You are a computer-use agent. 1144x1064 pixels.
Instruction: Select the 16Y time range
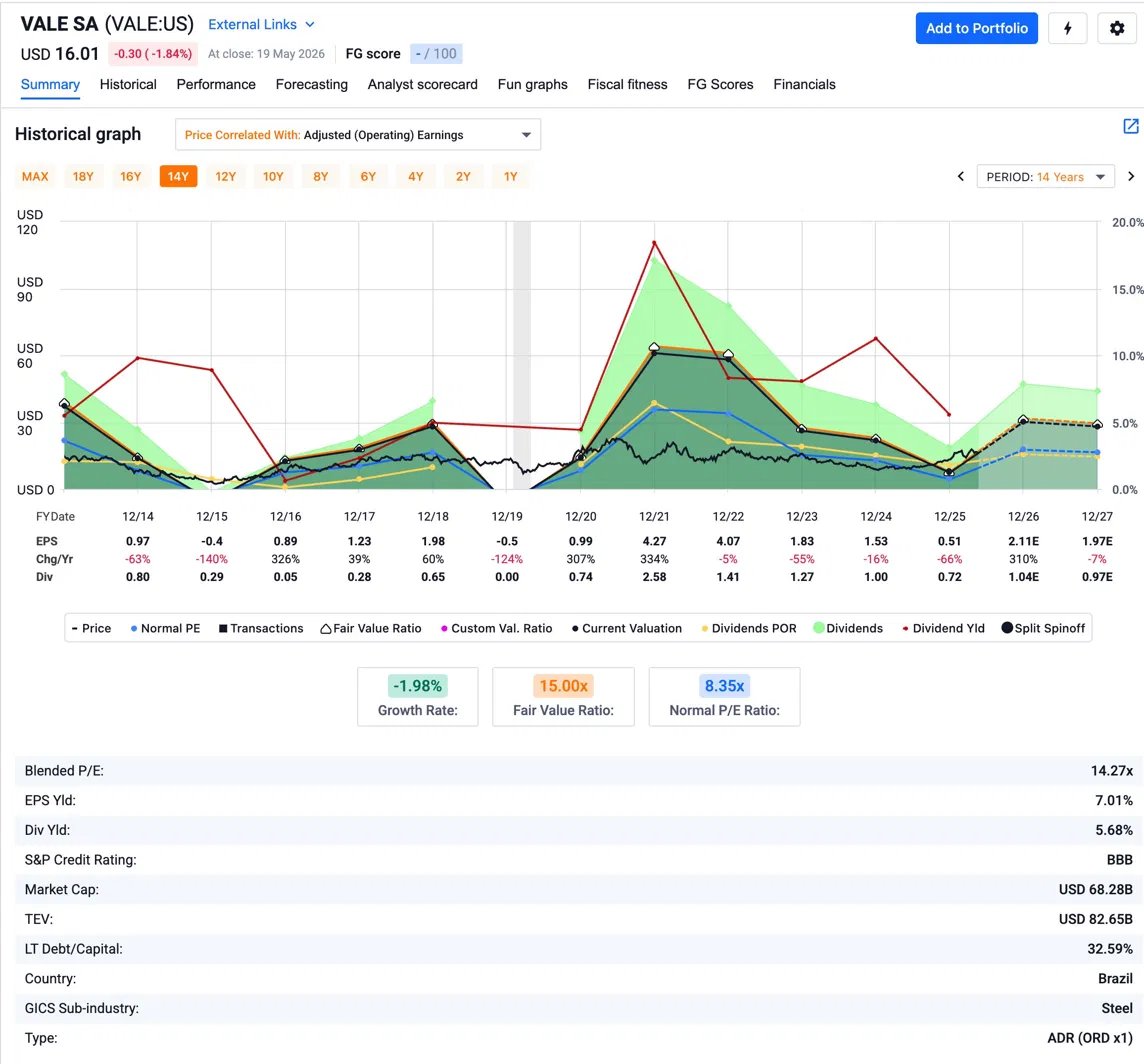tap(131, 177)
